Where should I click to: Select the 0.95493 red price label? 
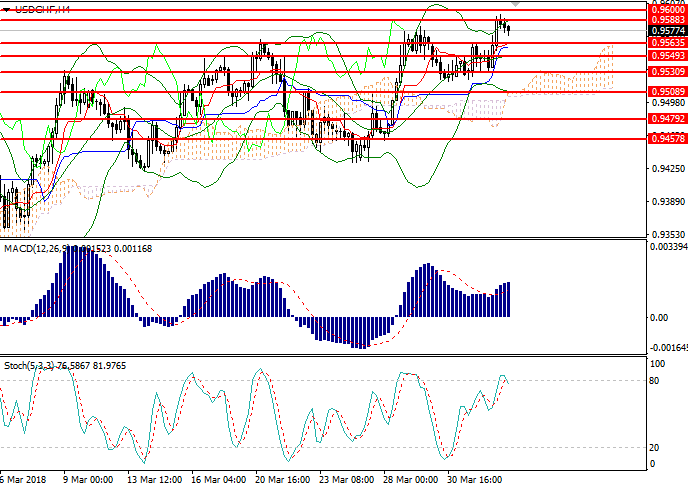point(662,56)
